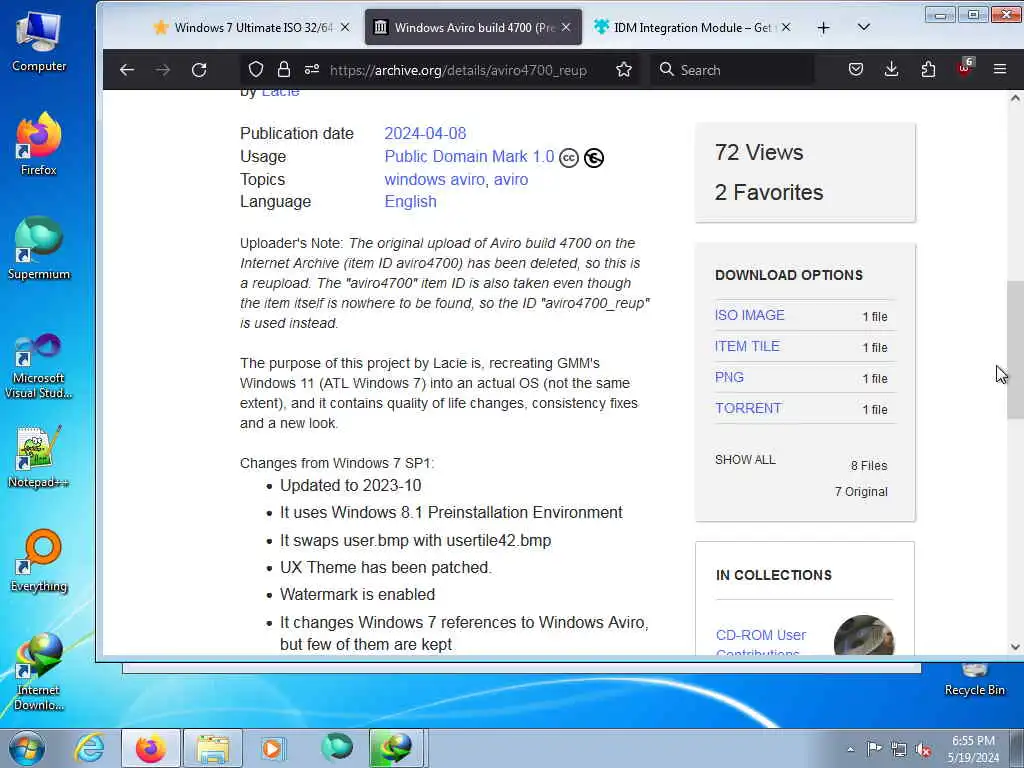Select the Windows Aviro build 4700 tab
1024x768 pixels.
tap(473, 27)
